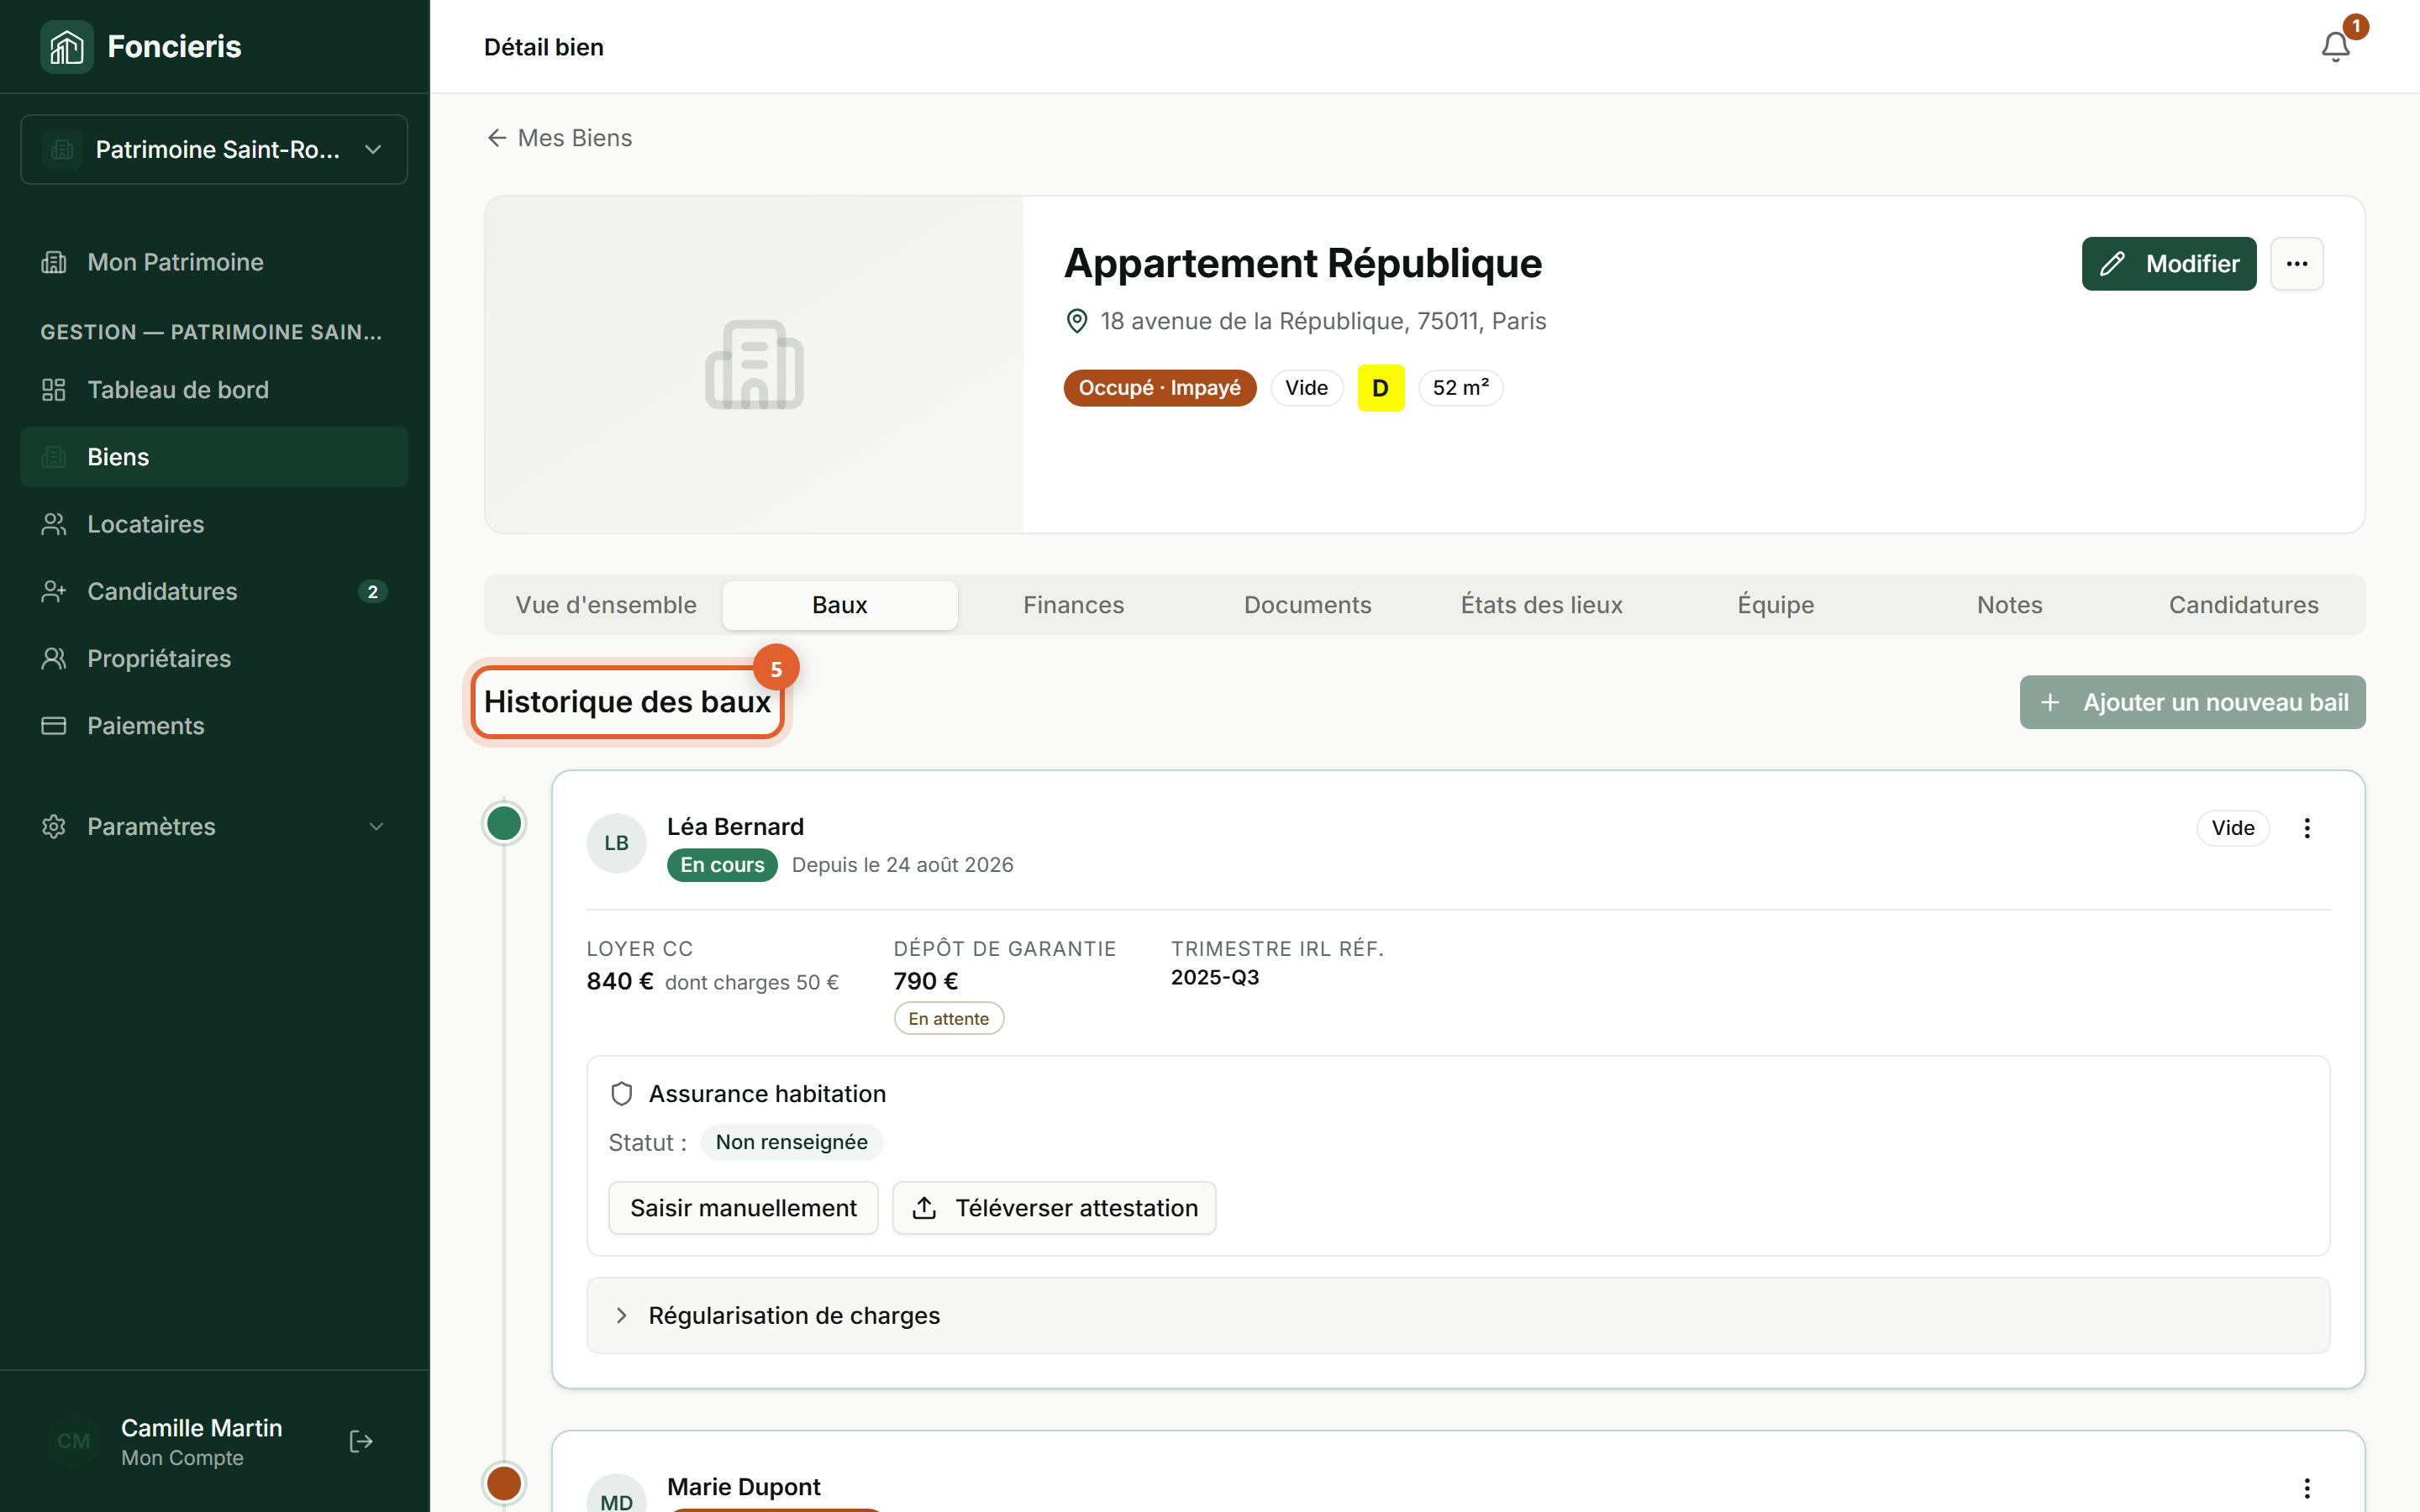Click the Paramètres gear icon

(x=54, y=826)
